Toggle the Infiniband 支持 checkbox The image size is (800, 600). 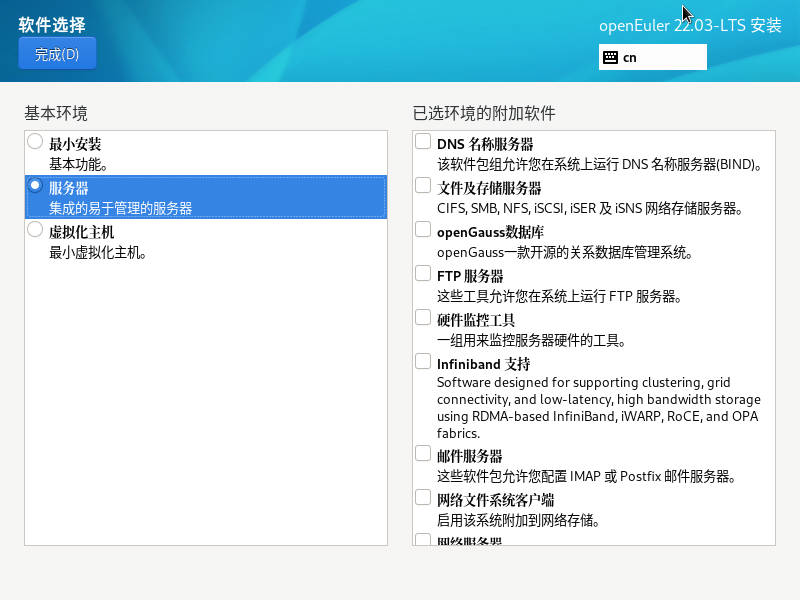pos(422,361)
